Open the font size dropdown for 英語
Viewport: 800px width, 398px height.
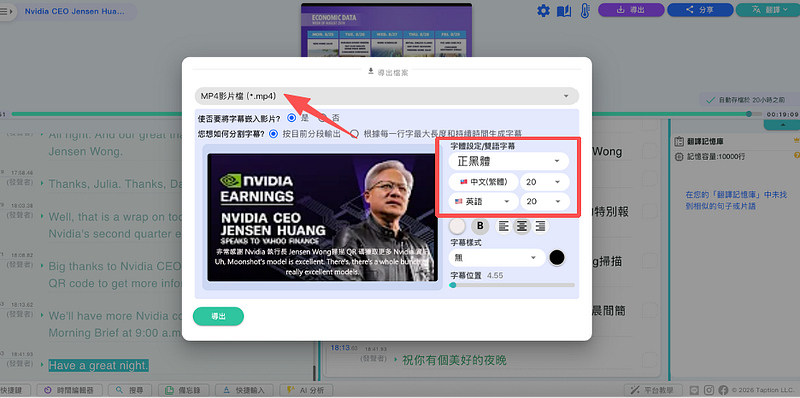pyautogui.click(x=544, y=202)
